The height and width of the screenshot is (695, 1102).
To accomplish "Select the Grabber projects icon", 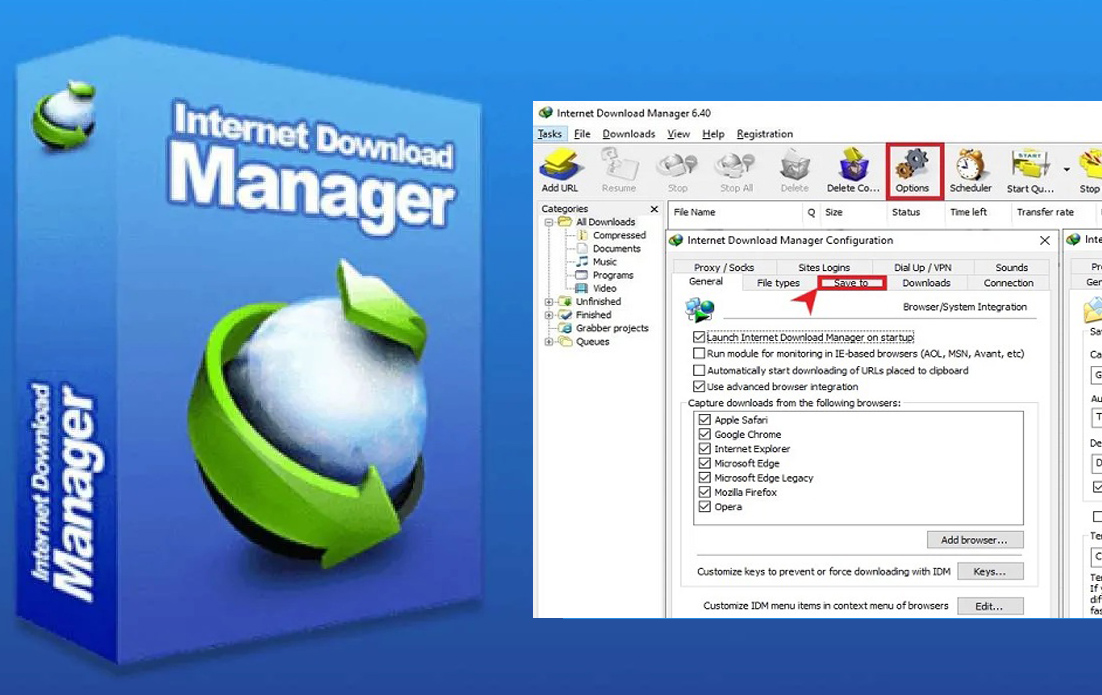I will (x=565, y=328).
